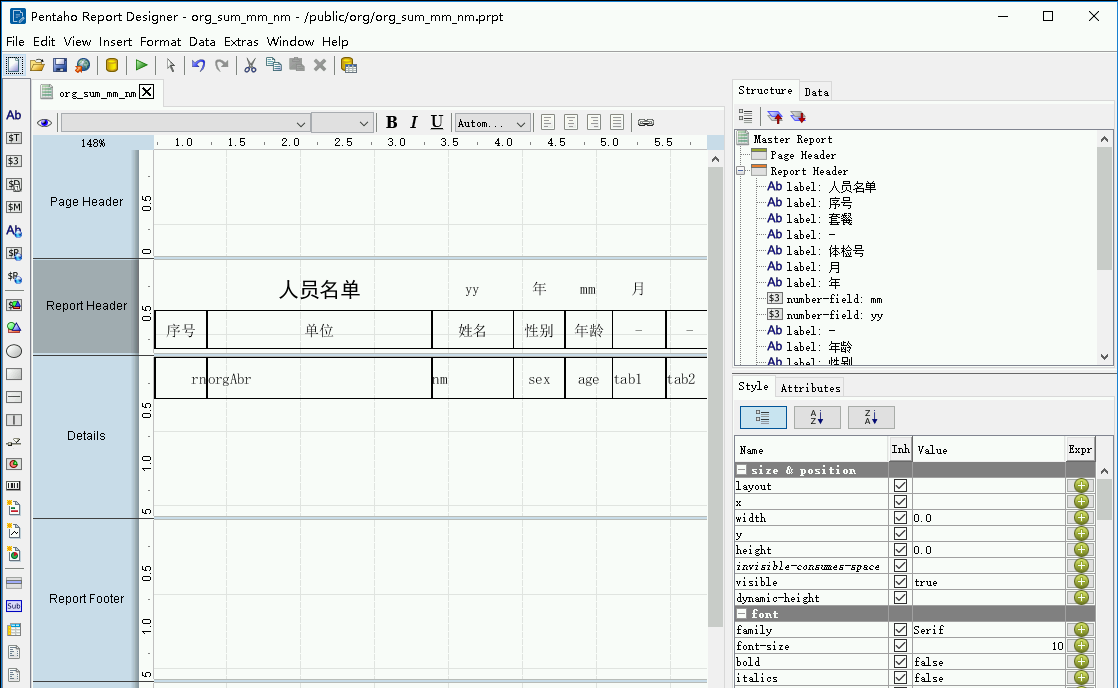Align text left in format toolbar
The width and height of the screenshot is (1118, 688).
tap(548, 123)
